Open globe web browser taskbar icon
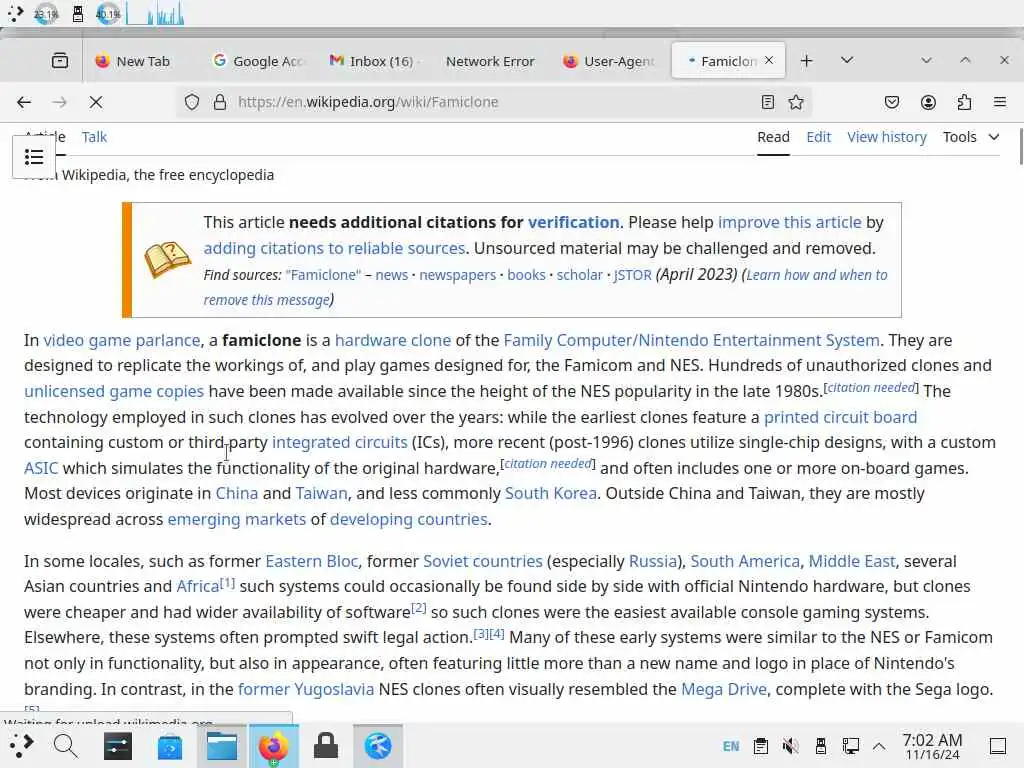 click(378, 746)
